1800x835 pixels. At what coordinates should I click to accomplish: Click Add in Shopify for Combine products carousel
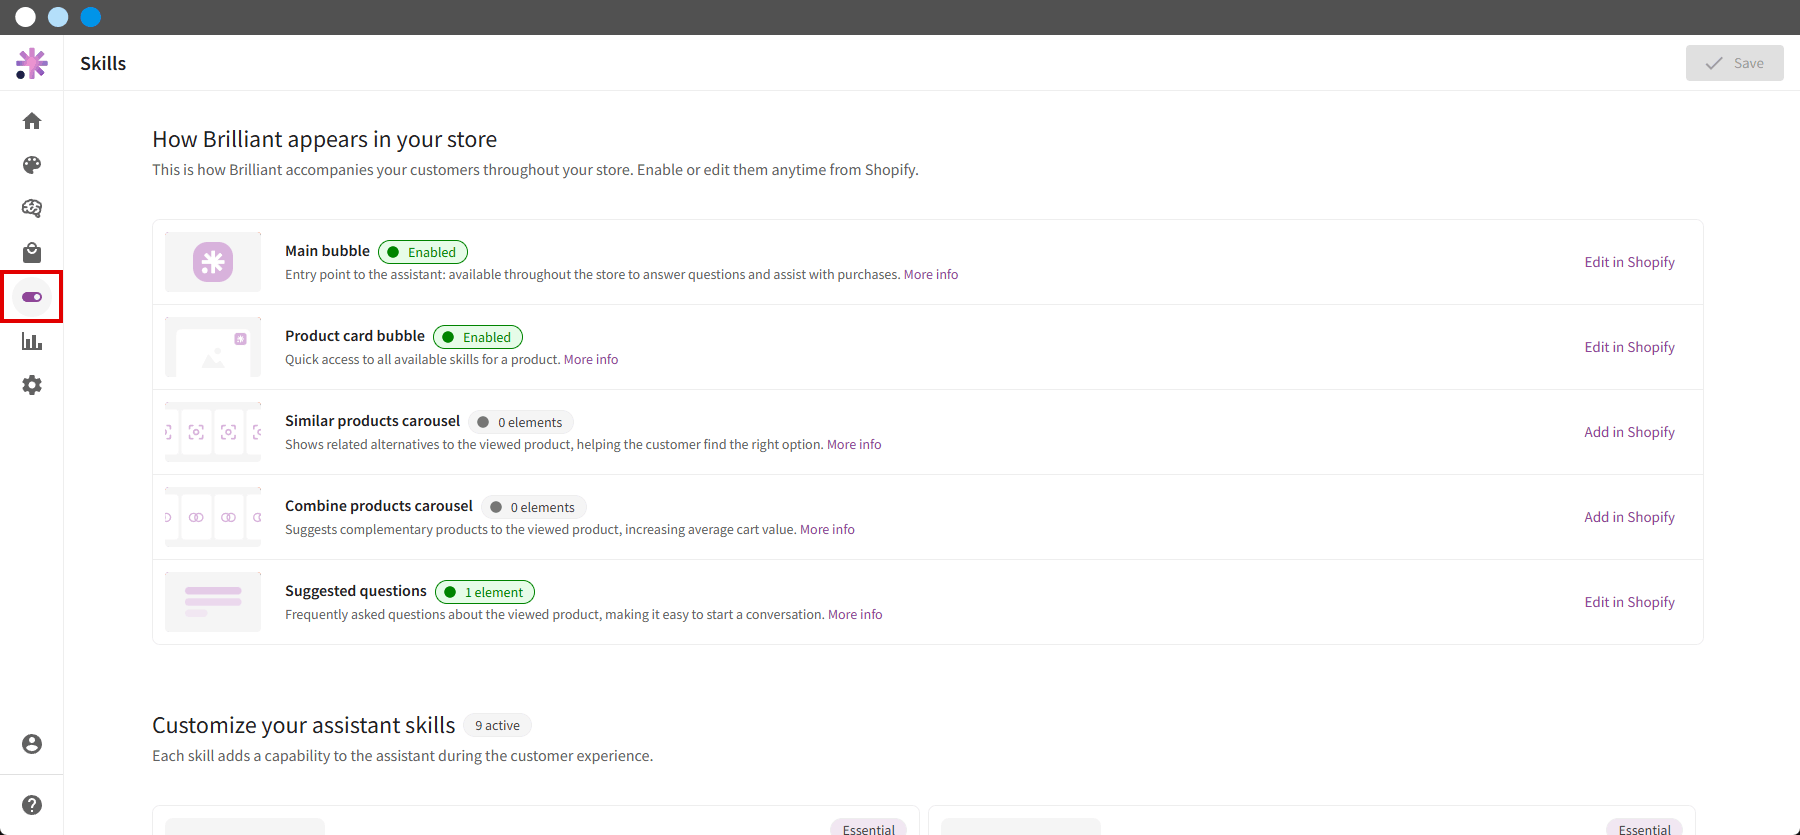1629,517
